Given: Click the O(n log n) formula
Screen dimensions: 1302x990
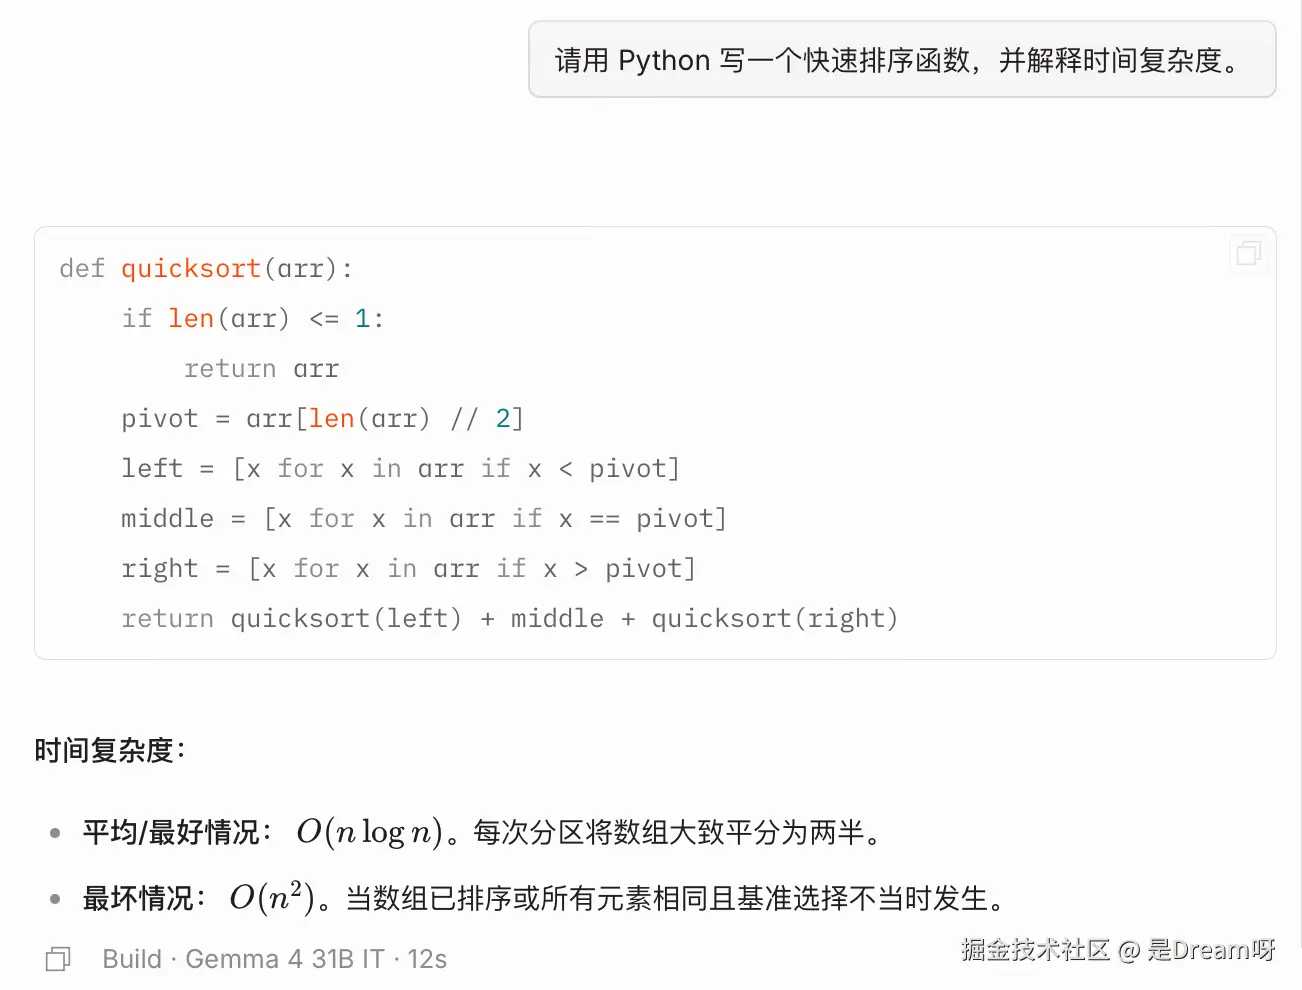Looking at the screenshot, I should point(369,832).
